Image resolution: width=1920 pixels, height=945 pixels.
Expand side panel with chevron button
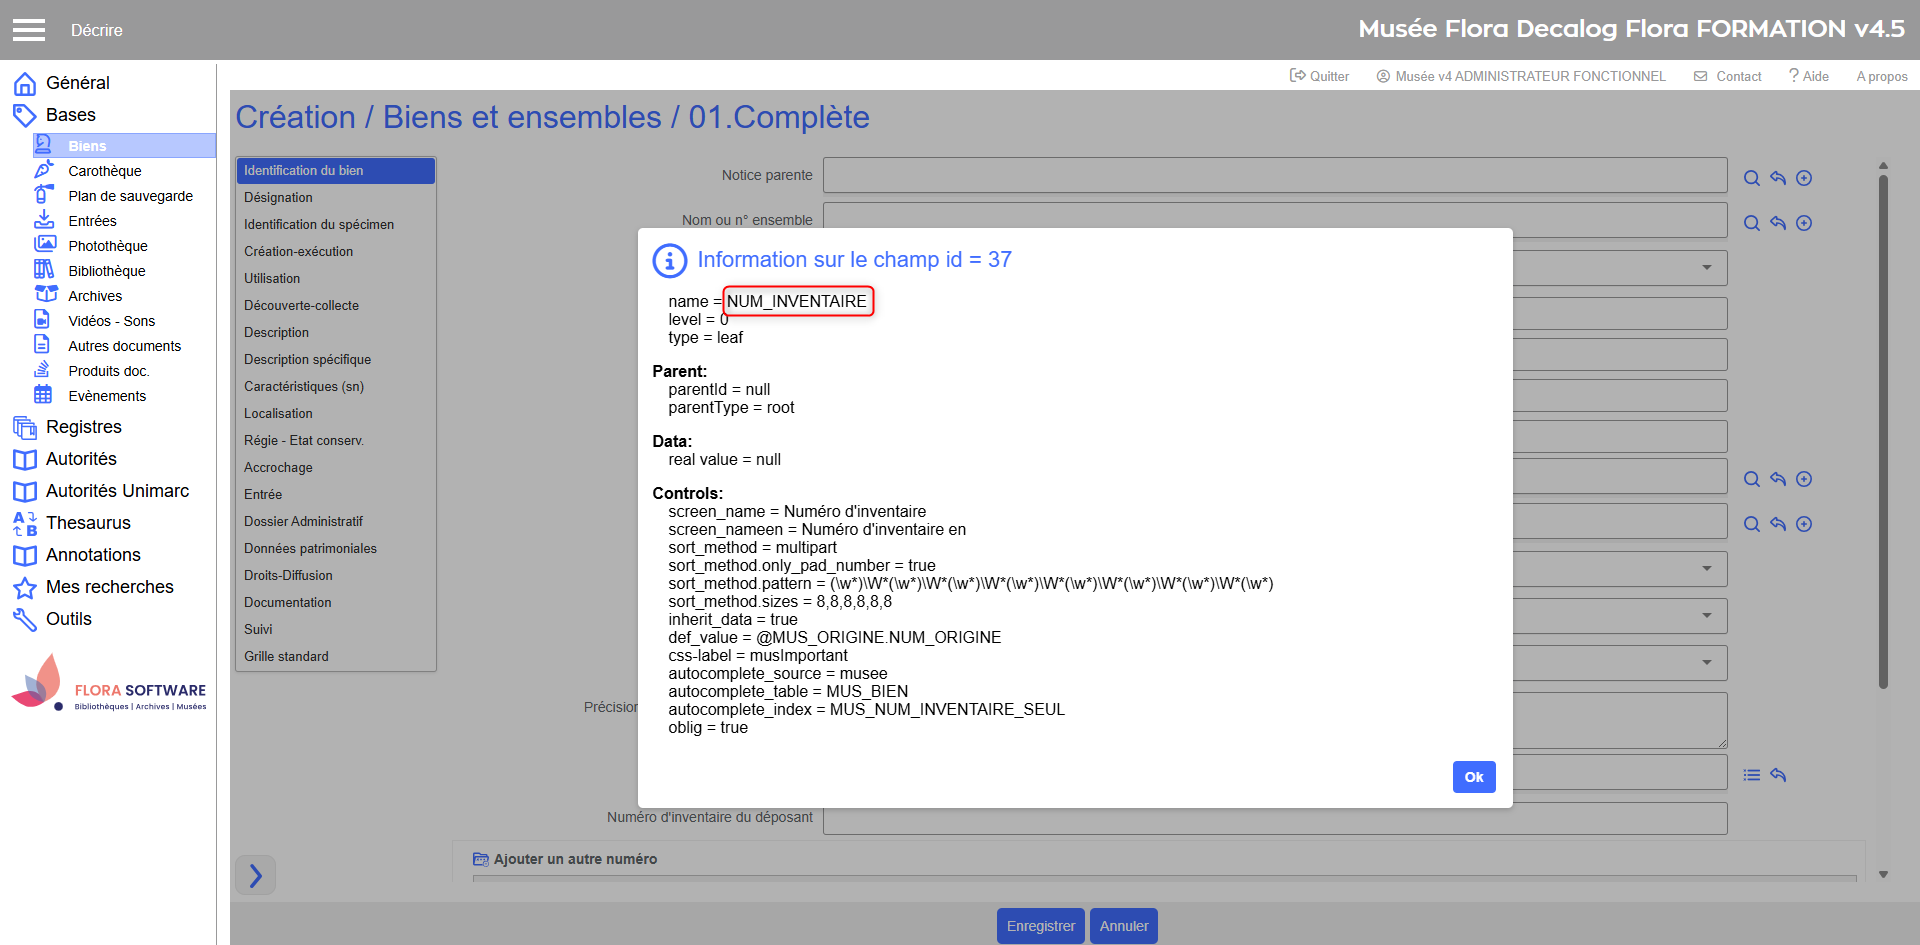(255, 876)
